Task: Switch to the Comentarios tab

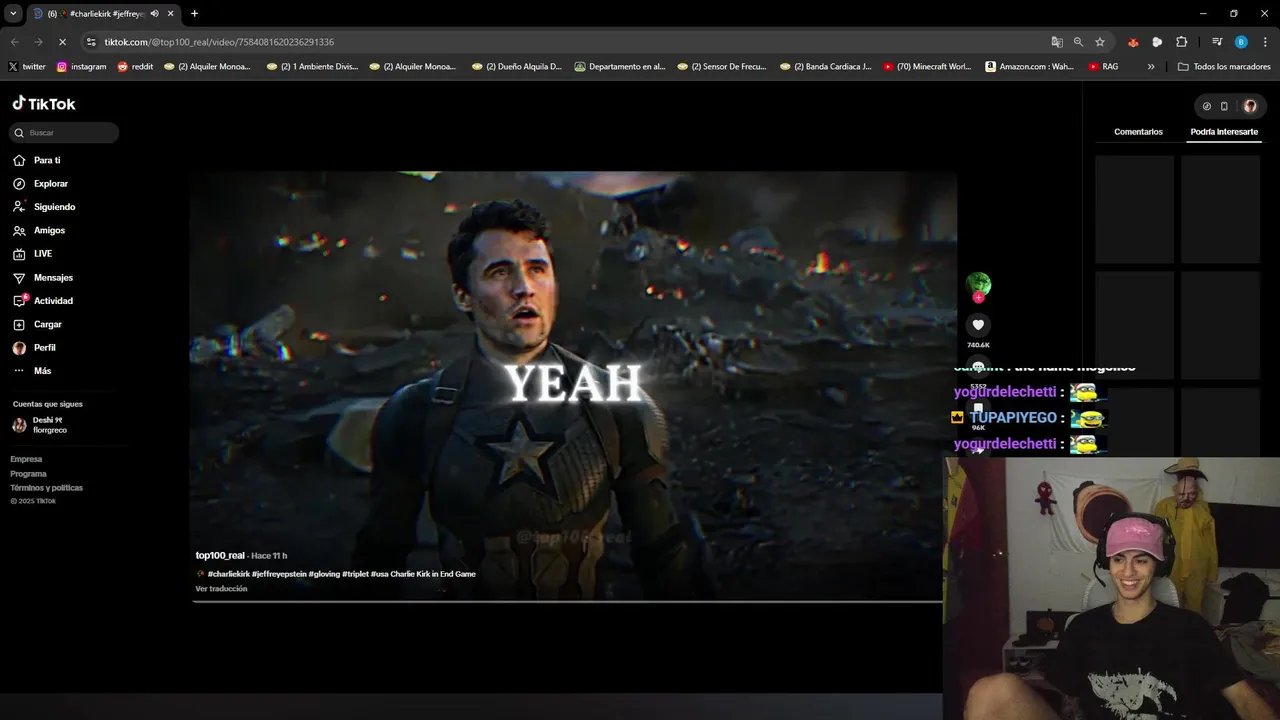Action: pyautogui.click(x=1138, y=132)
